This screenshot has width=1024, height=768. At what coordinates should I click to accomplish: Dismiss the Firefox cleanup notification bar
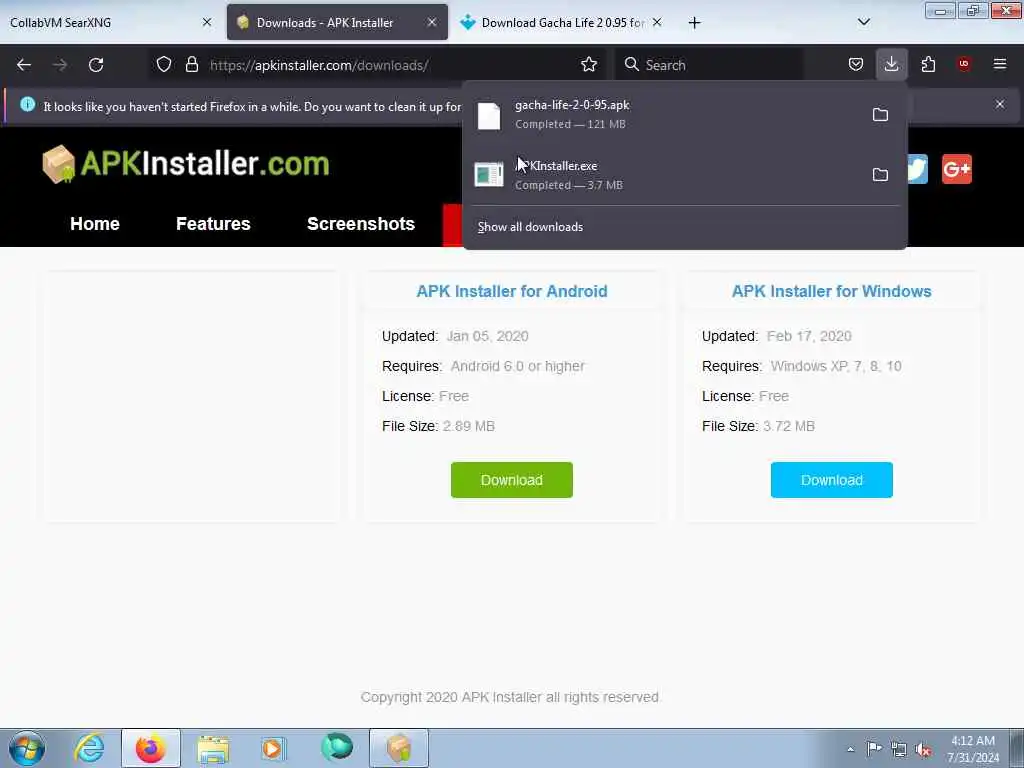point(1000,104)
